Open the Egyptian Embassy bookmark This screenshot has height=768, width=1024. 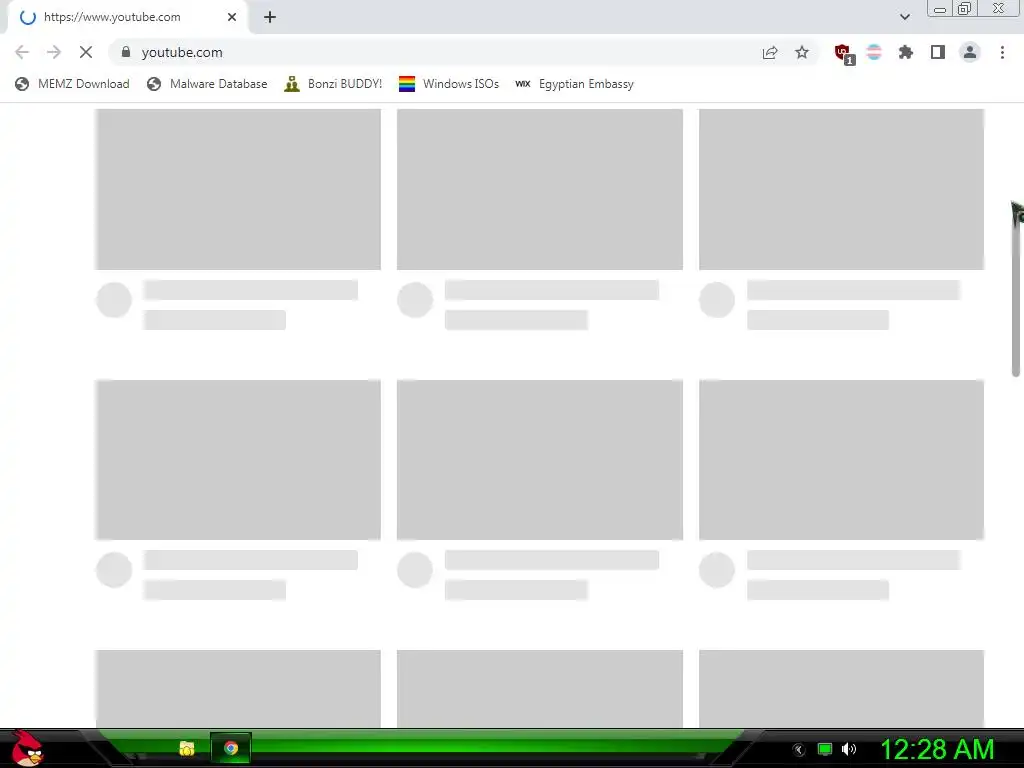575,84
